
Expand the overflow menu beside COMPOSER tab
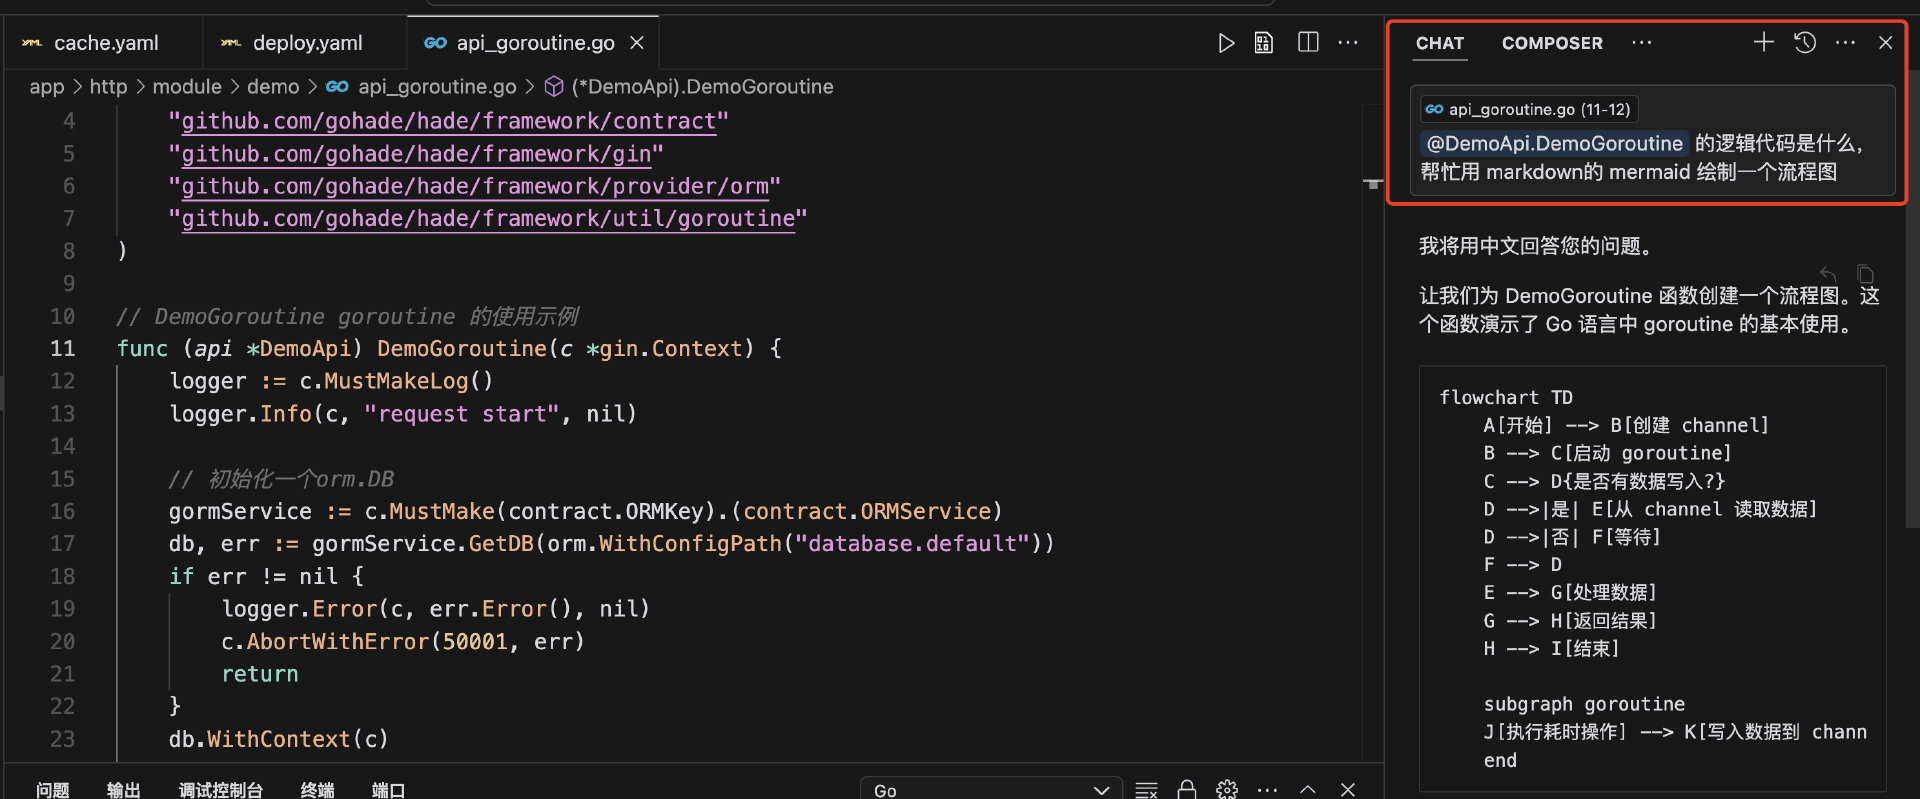point(1641,43)
